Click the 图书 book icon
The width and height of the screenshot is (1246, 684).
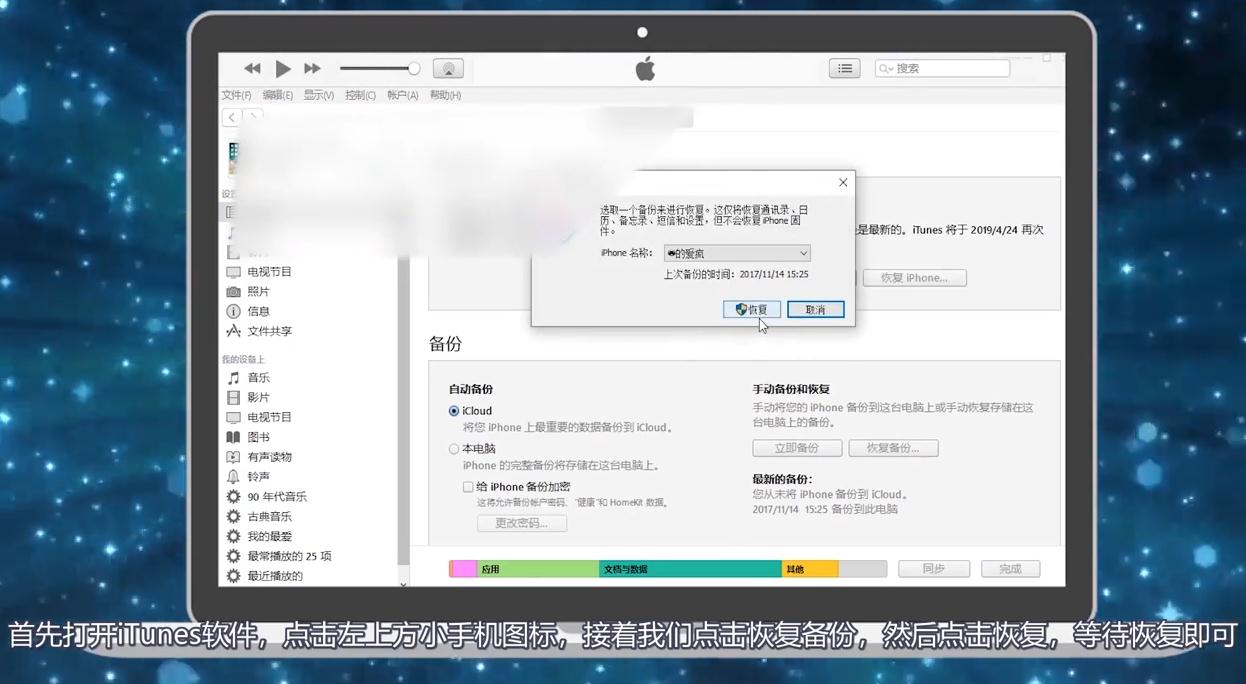(x=233, y=437)
